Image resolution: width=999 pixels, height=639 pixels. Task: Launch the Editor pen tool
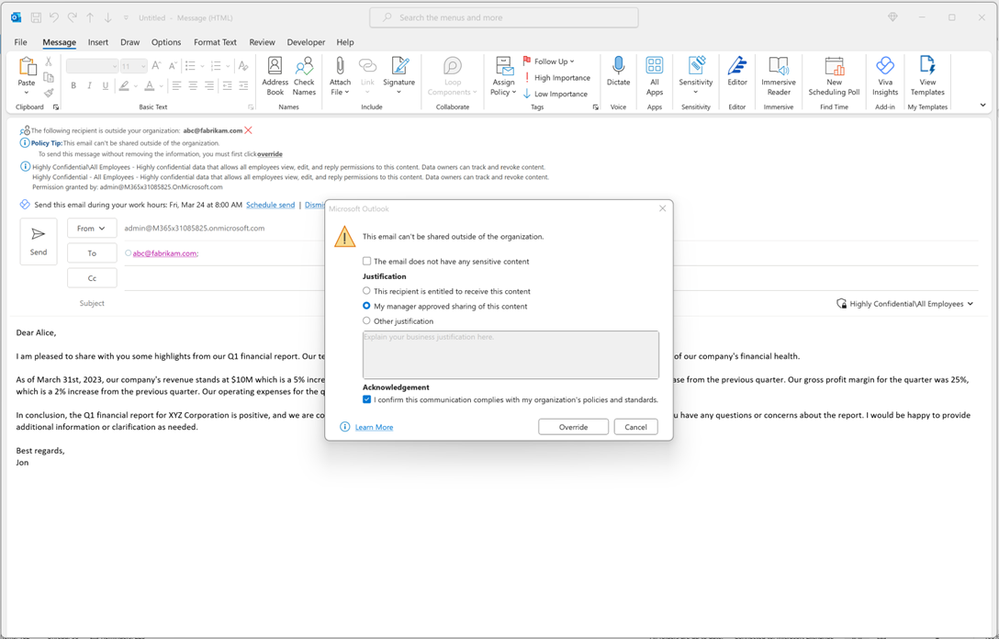tap(737, 71)
